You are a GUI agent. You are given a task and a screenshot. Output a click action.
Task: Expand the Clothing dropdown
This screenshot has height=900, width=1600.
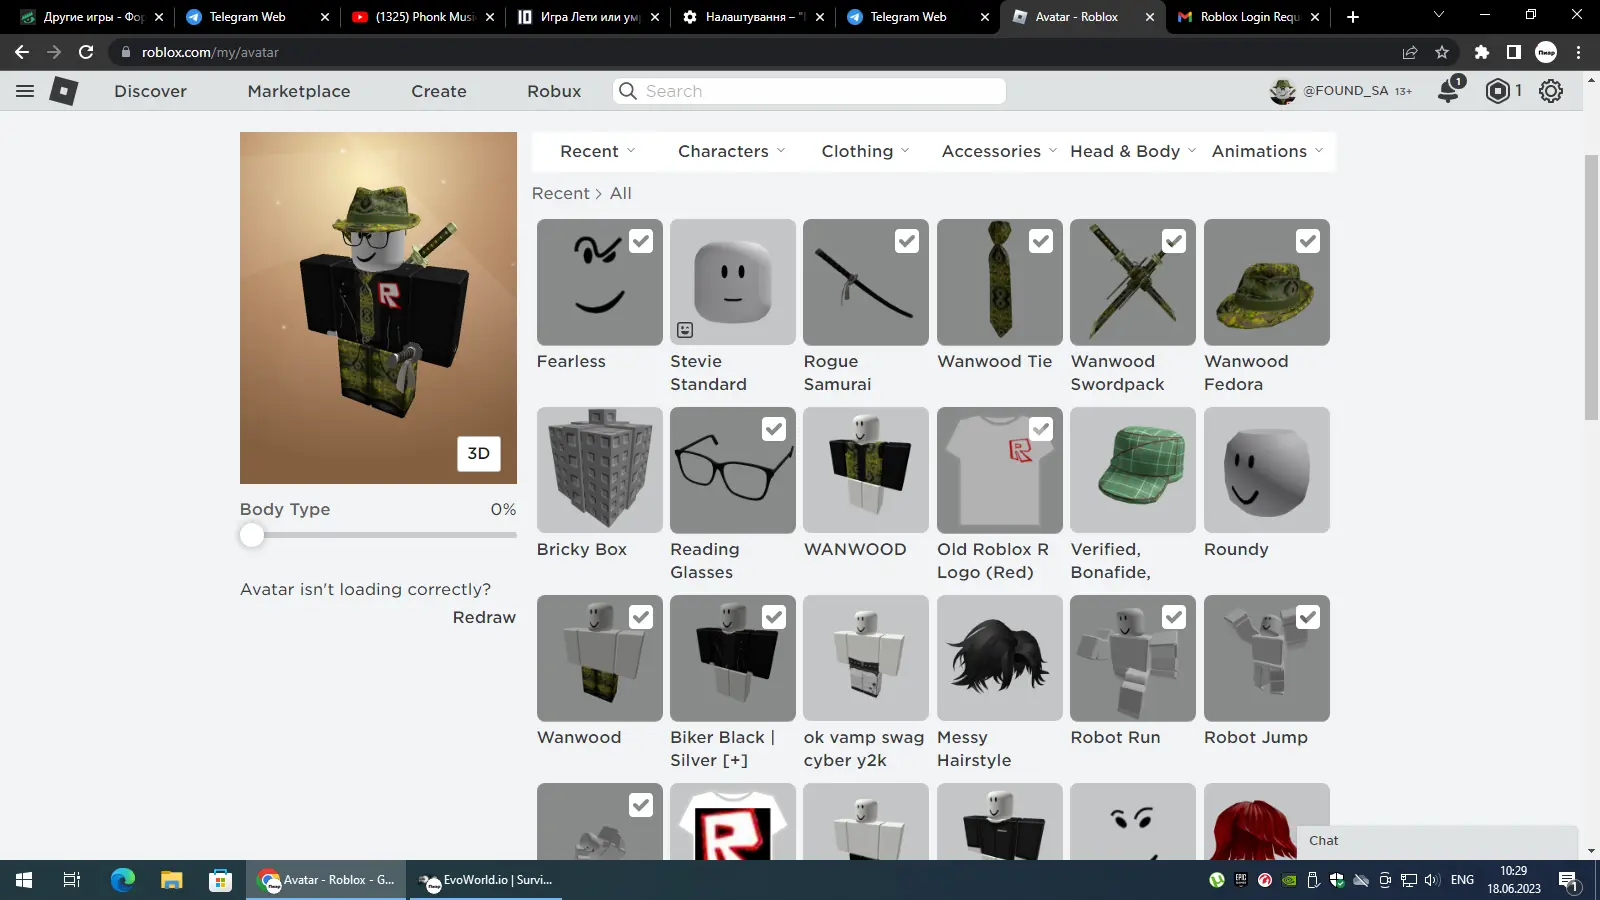(x=865, y=151)
